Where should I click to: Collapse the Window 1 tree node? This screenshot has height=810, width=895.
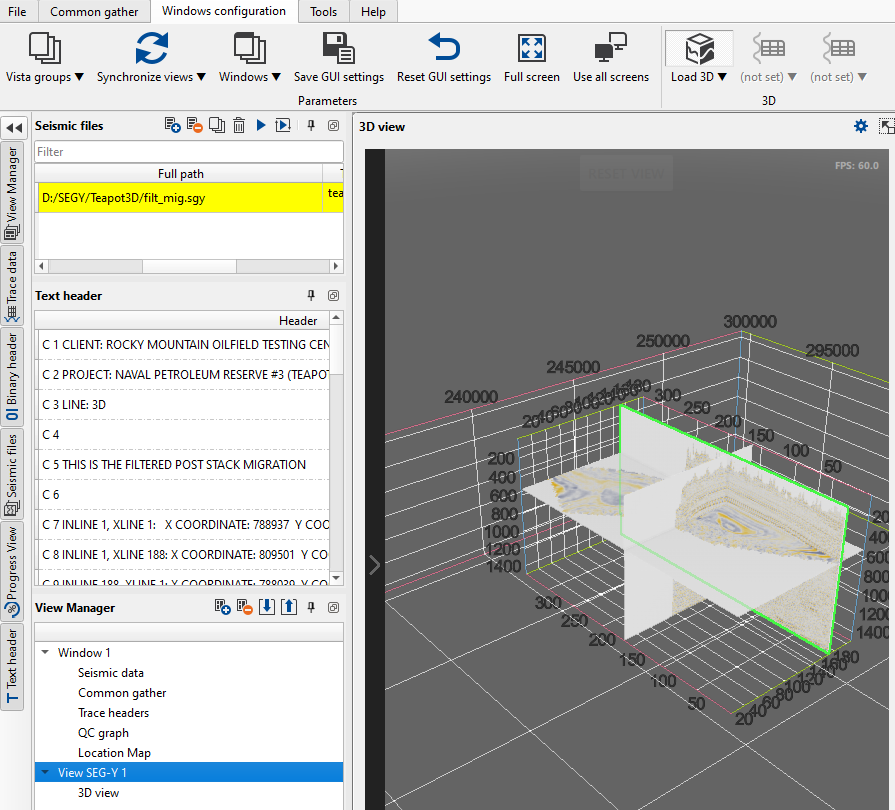45,653
